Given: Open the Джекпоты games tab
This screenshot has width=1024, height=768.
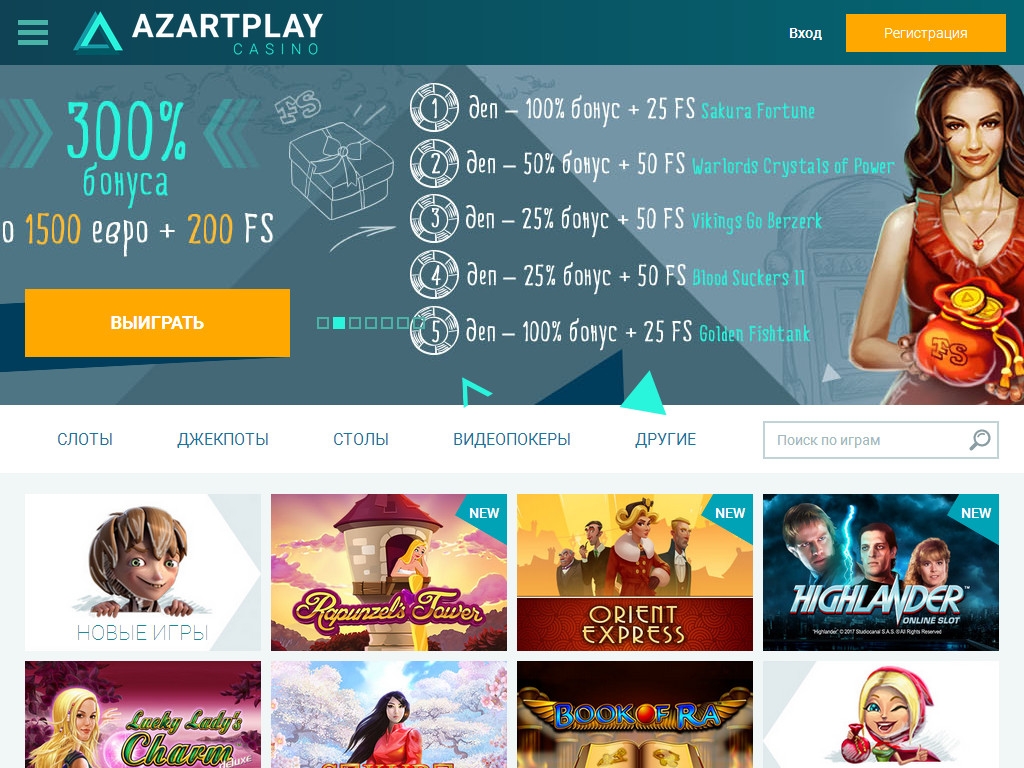Looking at the screenshot, I should [x=223, y=439].
